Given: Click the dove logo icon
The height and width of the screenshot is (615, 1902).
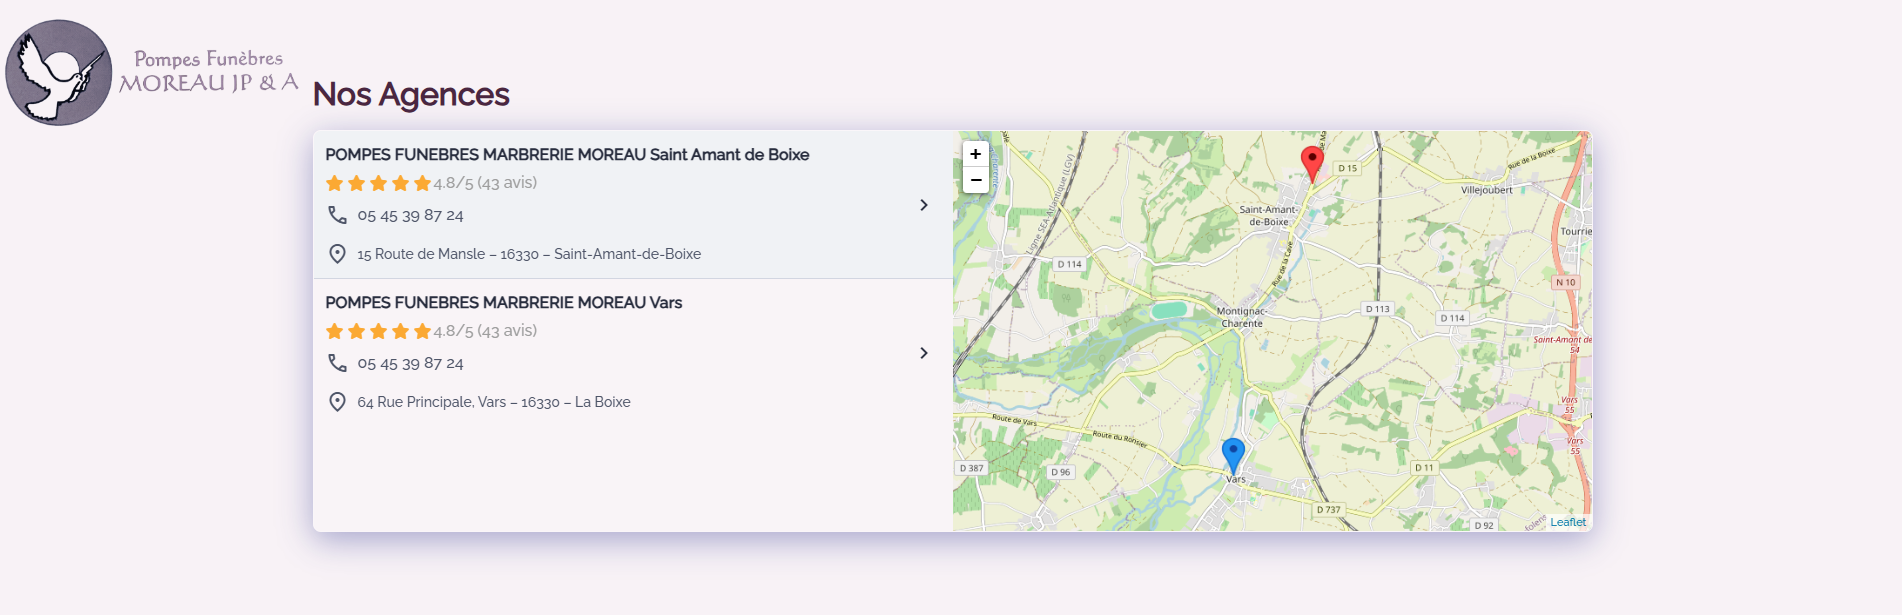Looking at the screenshot, I should point(59,73).
